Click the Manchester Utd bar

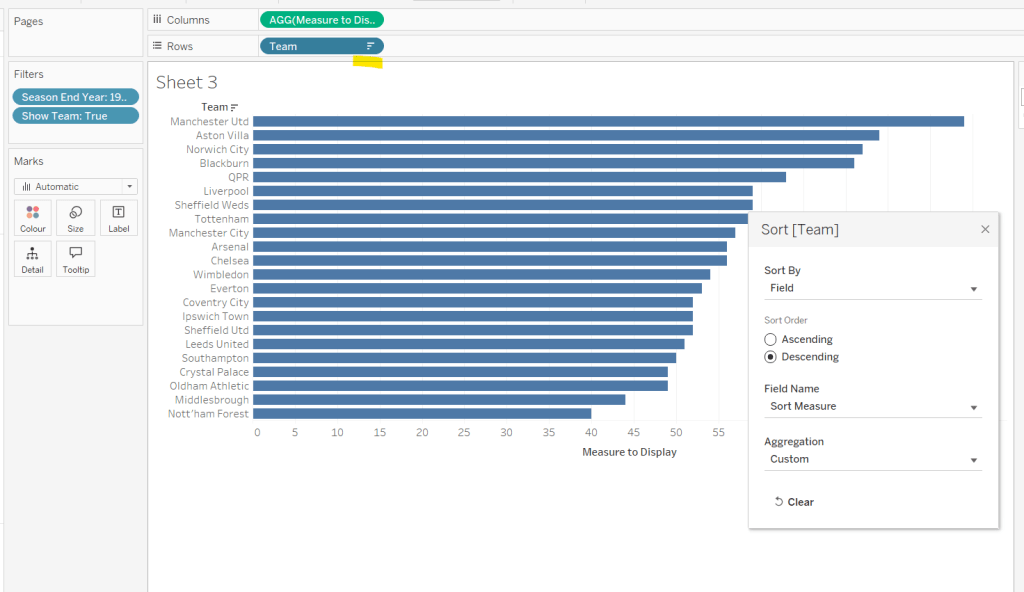608,121
